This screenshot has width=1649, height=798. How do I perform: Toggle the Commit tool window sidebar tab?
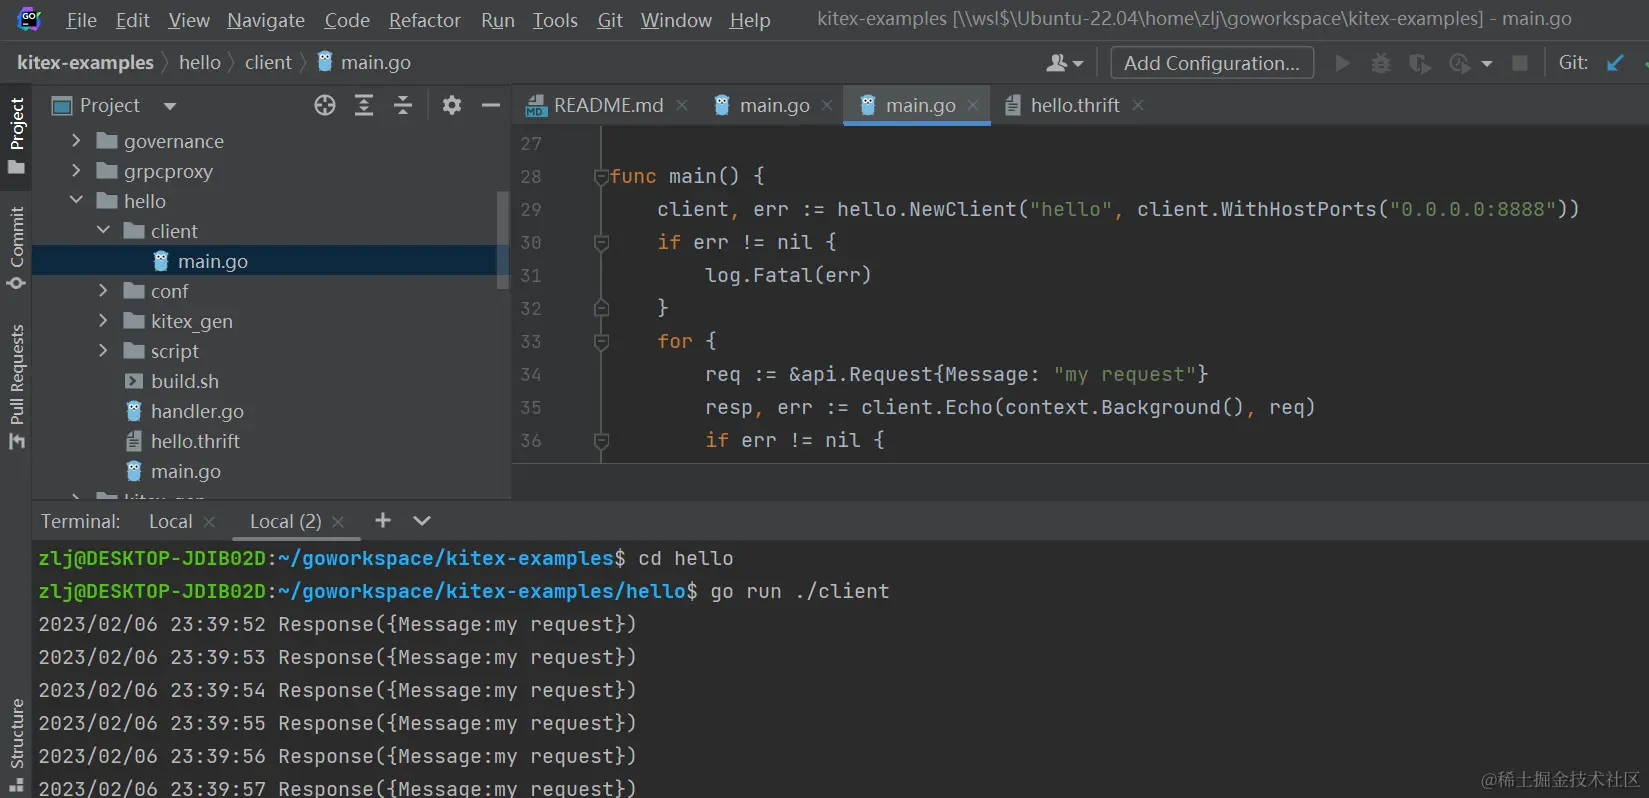tap(16, 248)
